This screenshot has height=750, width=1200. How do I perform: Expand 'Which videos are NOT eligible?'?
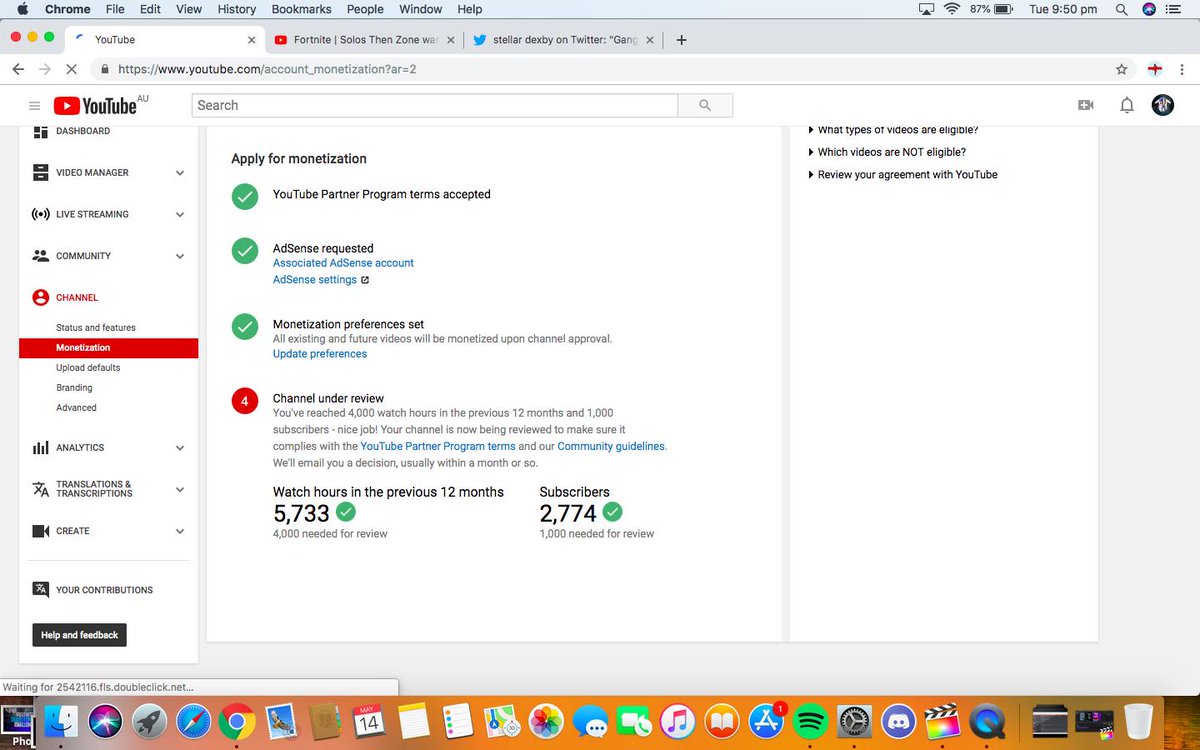tap(886, 152)
